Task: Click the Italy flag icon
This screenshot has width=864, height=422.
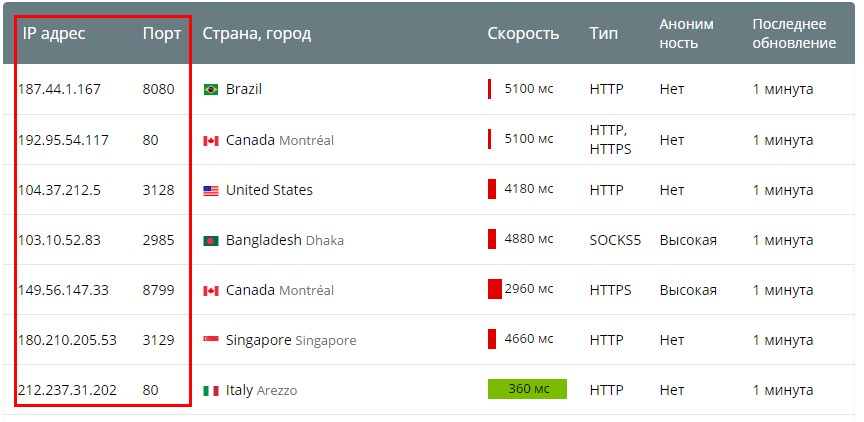Action: point(210,391)
